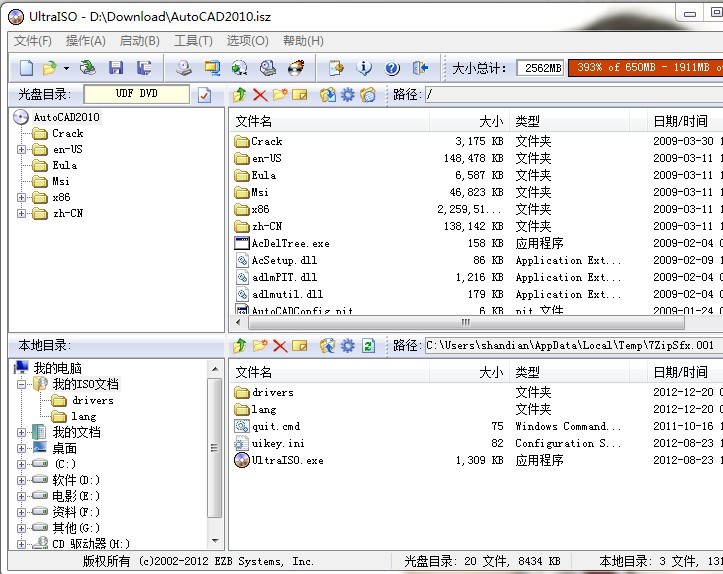Viewport: 723px width, 574px height.
Task: Click the notepad with gear toolbar icon
Action: (x=336, y=68)
